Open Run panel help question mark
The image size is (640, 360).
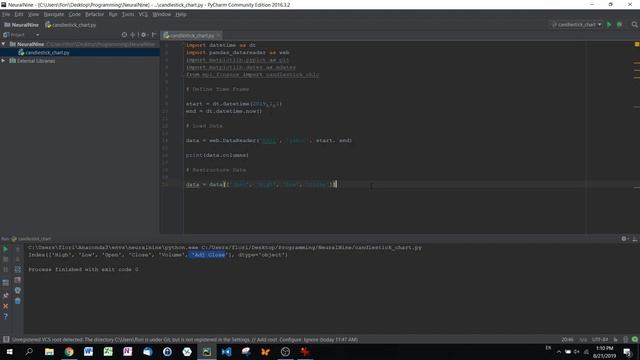pyautogui.click(x=5, y=316)
